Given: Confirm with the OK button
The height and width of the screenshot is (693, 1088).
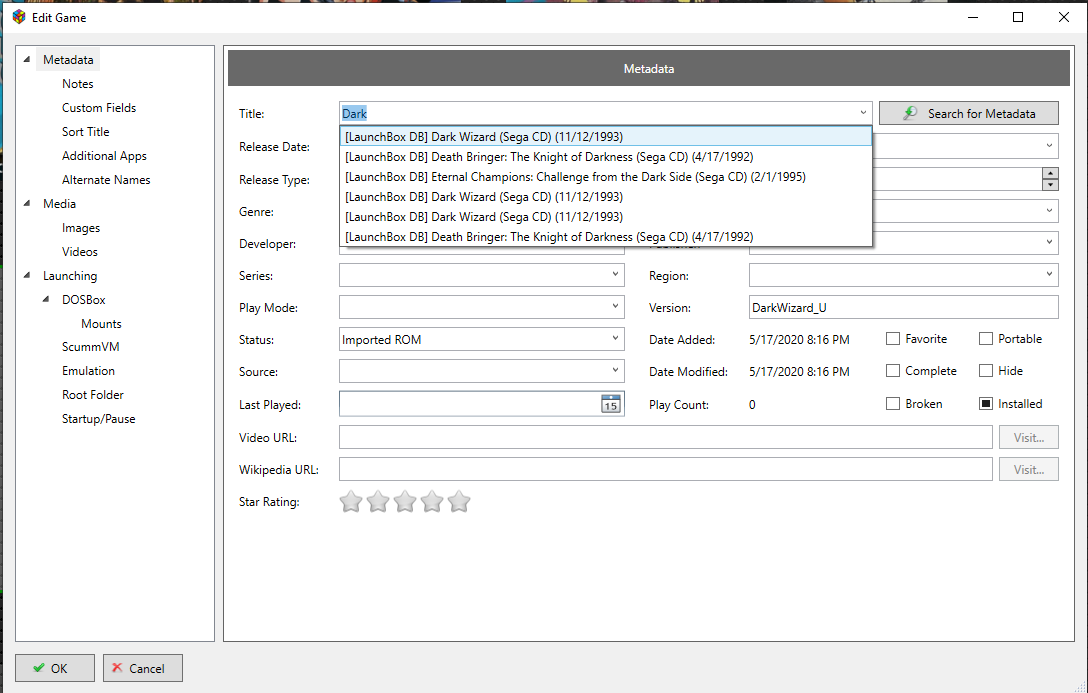Looking at the screenshot, I should (55, 668).
